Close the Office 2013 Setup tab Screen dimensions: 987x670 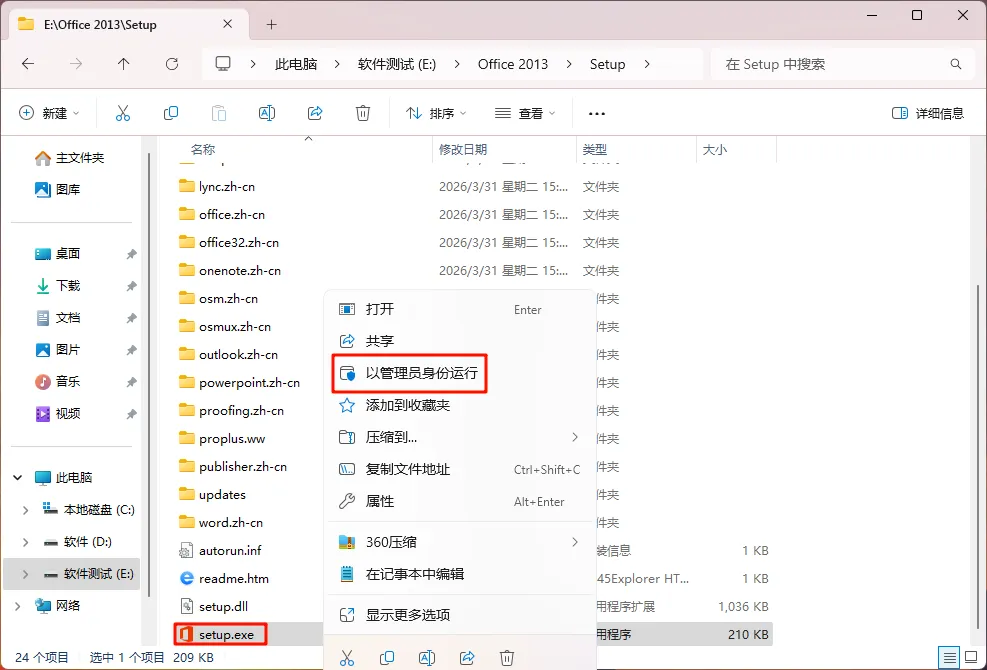coord(228,24)
